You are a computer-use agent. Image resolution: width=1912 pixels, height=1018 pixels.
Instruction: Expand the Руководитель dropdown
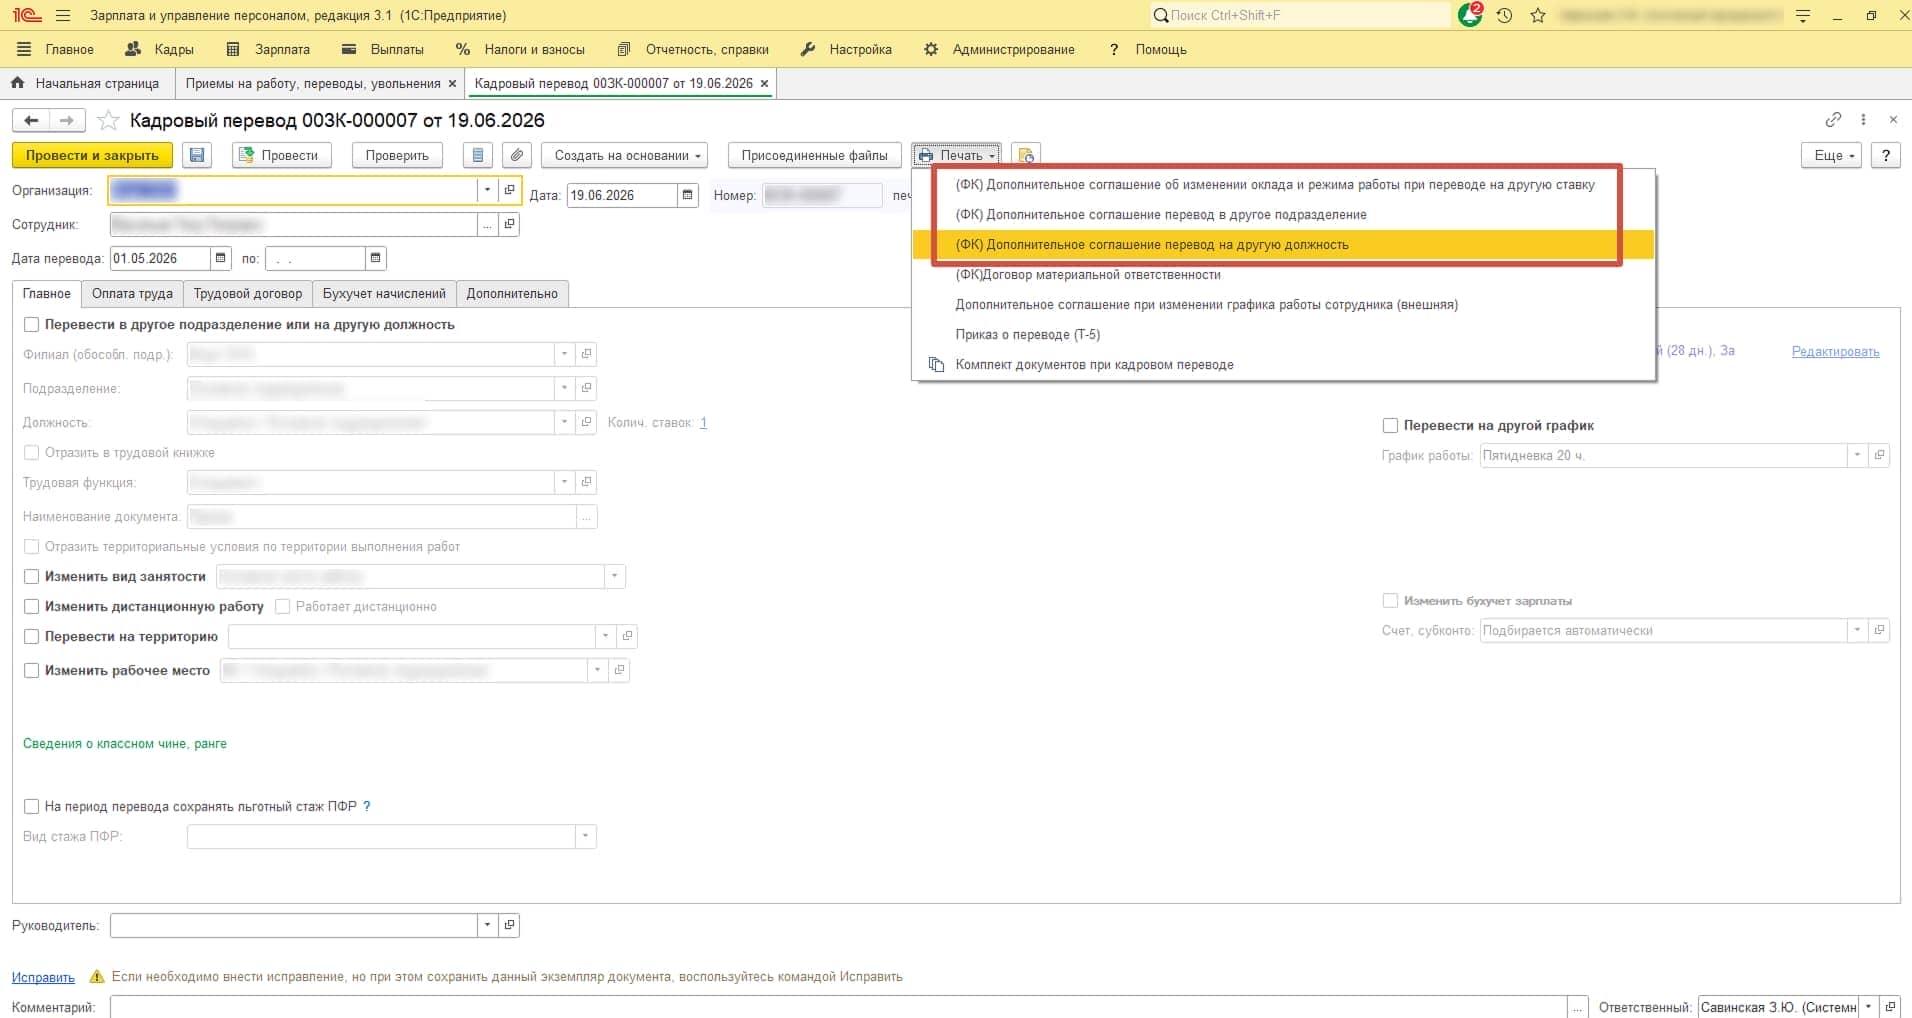click(487, 925)
